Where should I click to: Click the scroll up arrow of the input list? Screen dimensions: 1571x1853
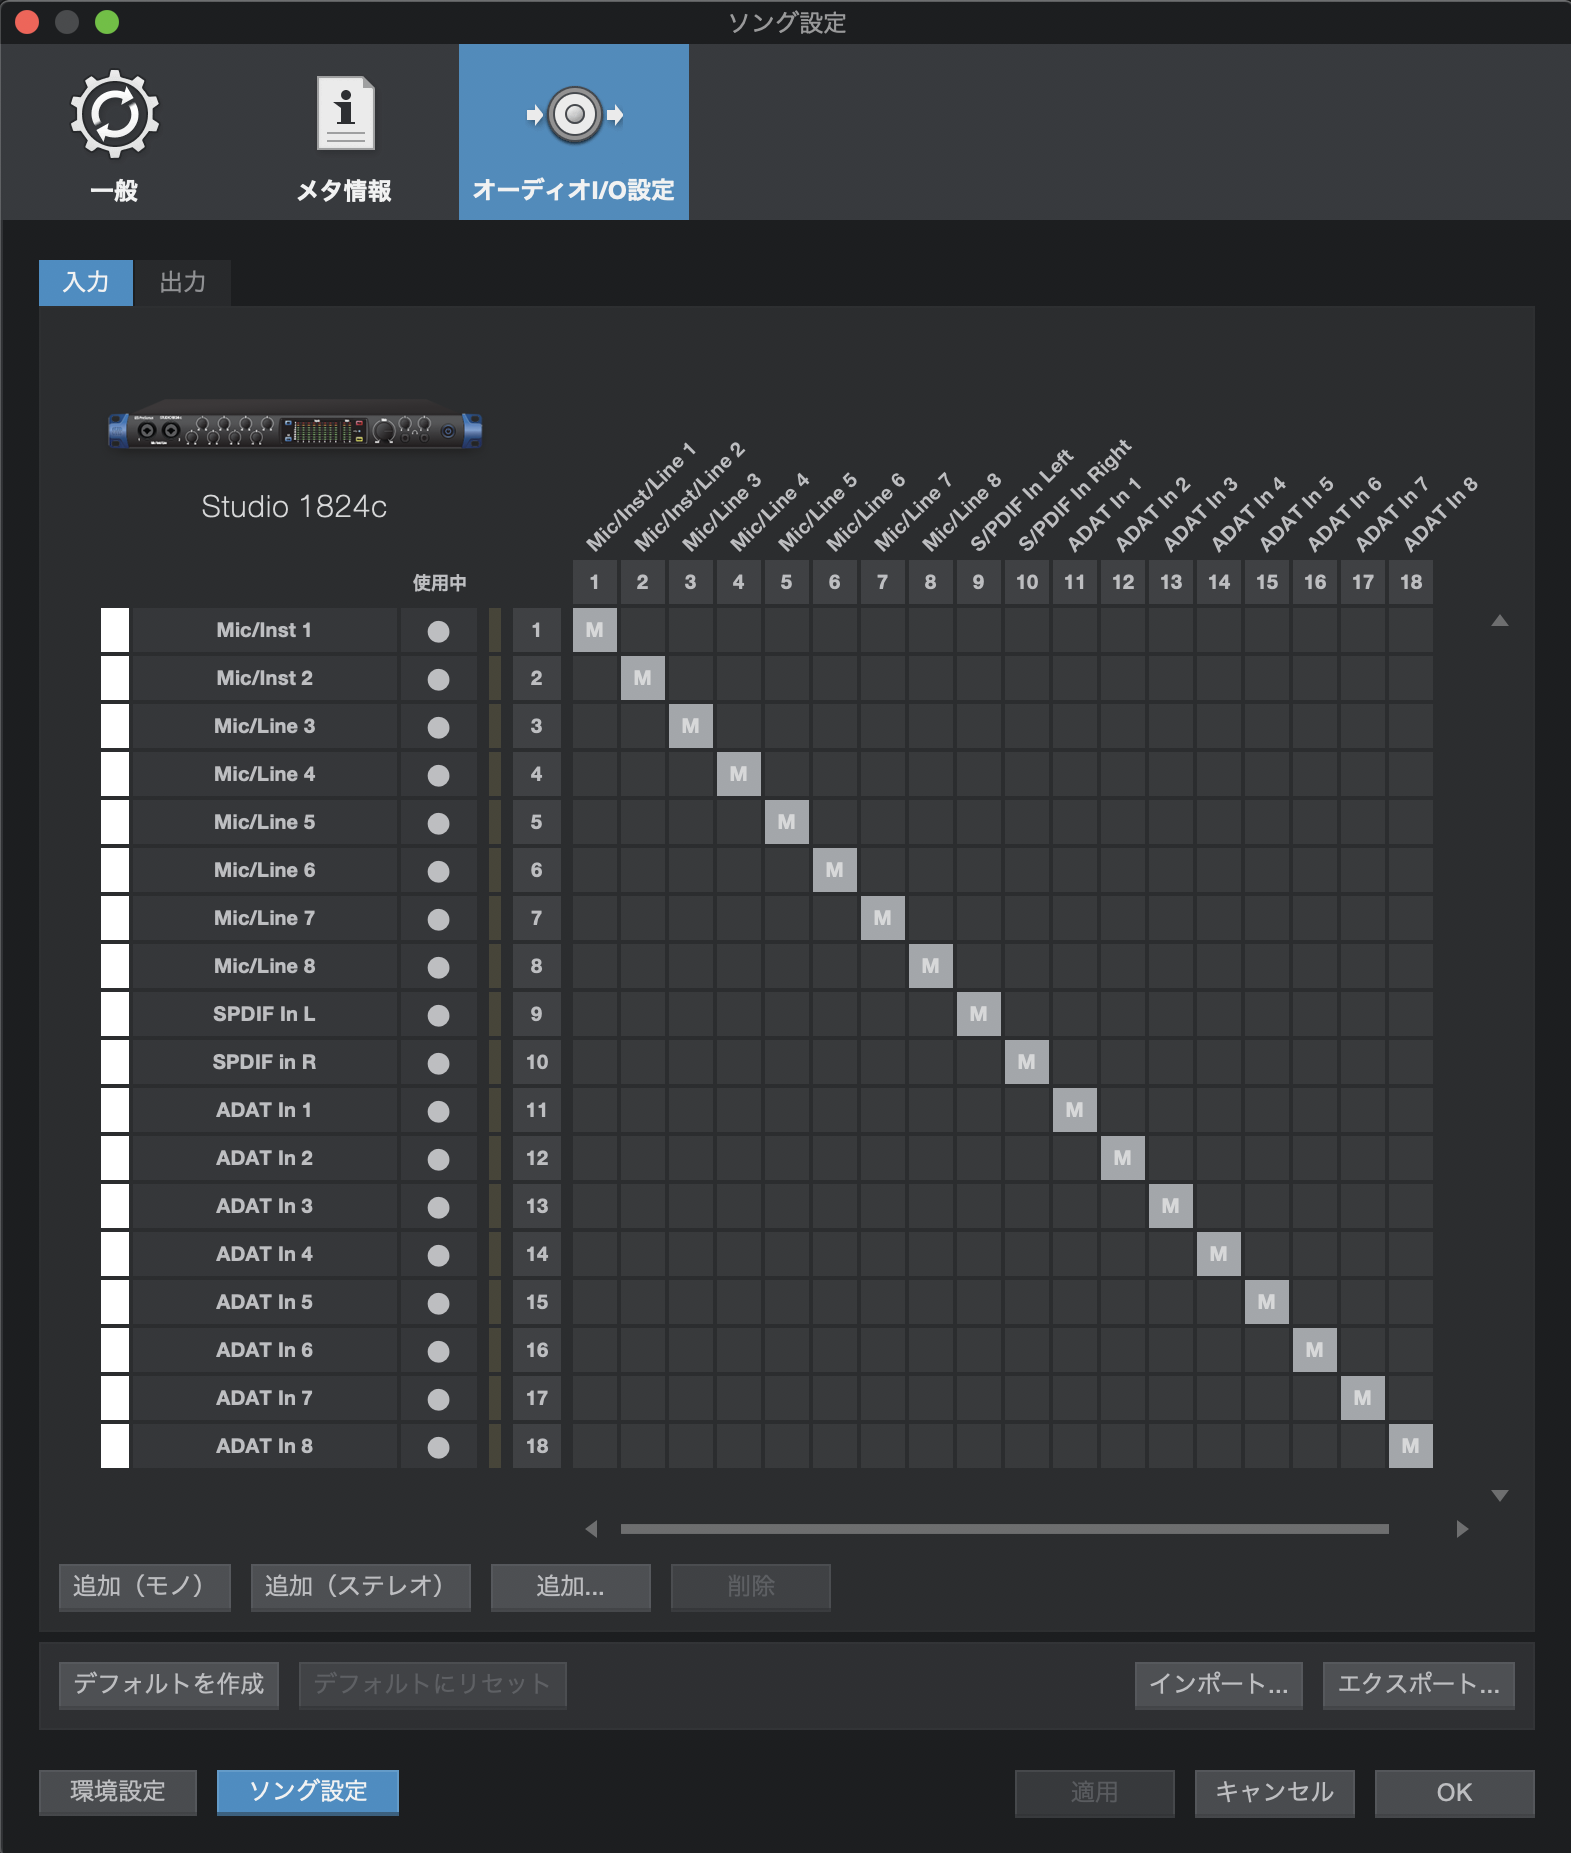coord(1499,621)
